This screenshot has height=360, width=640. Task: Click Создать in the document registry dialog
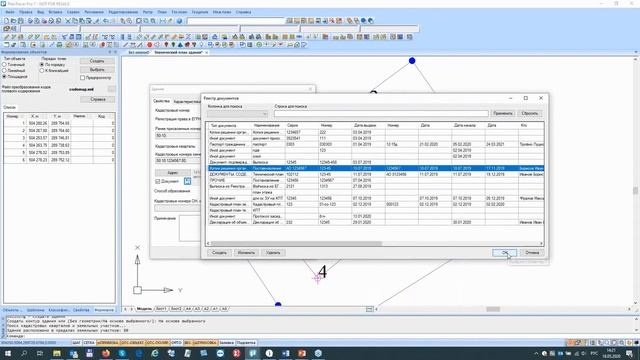pos(219,253)
